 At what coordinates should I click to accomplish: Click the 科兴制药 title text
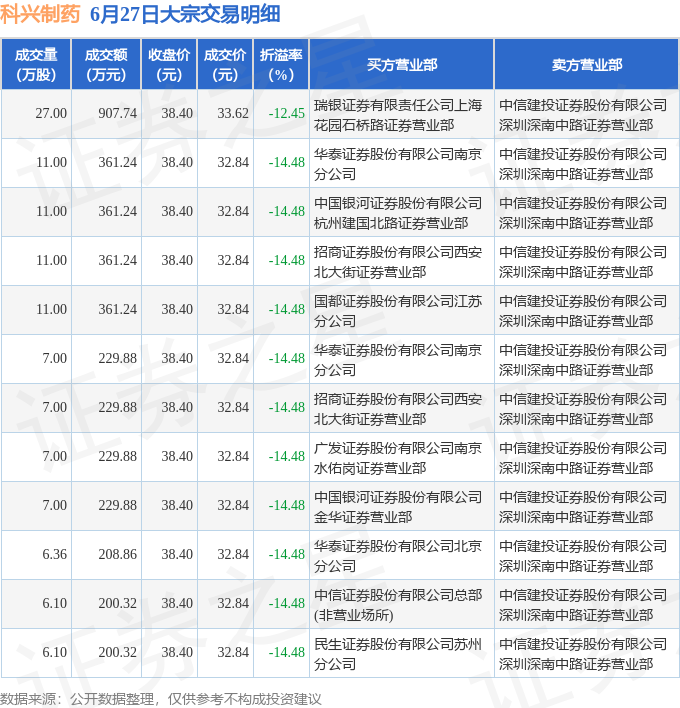coord(40,14)
